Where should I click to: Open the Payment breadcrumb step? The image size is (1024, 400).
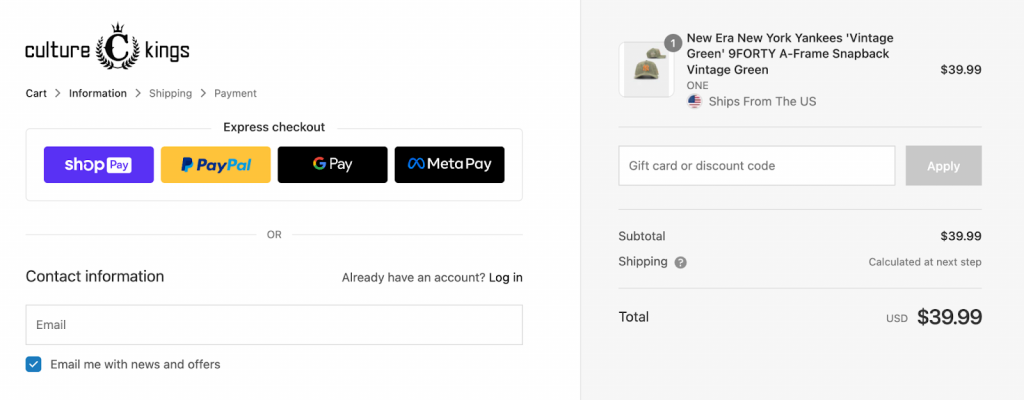pos(236,93)
